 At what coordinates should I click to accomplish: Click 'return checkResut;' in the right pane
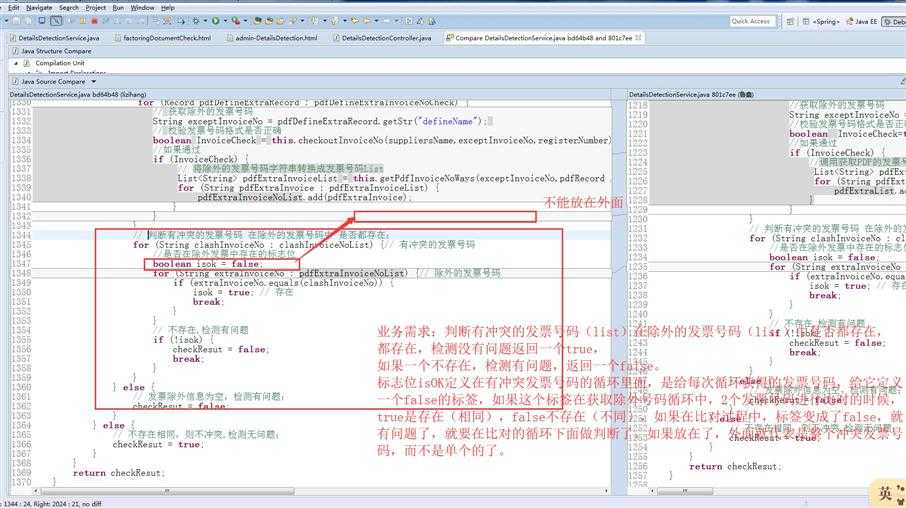pyautogui.click(x=734, y=466)
